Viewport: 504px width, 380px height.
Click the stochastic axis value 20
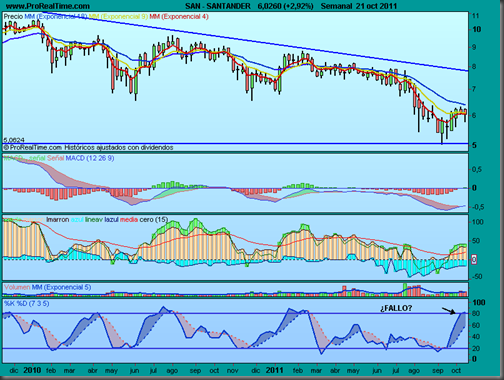[476, 349]
